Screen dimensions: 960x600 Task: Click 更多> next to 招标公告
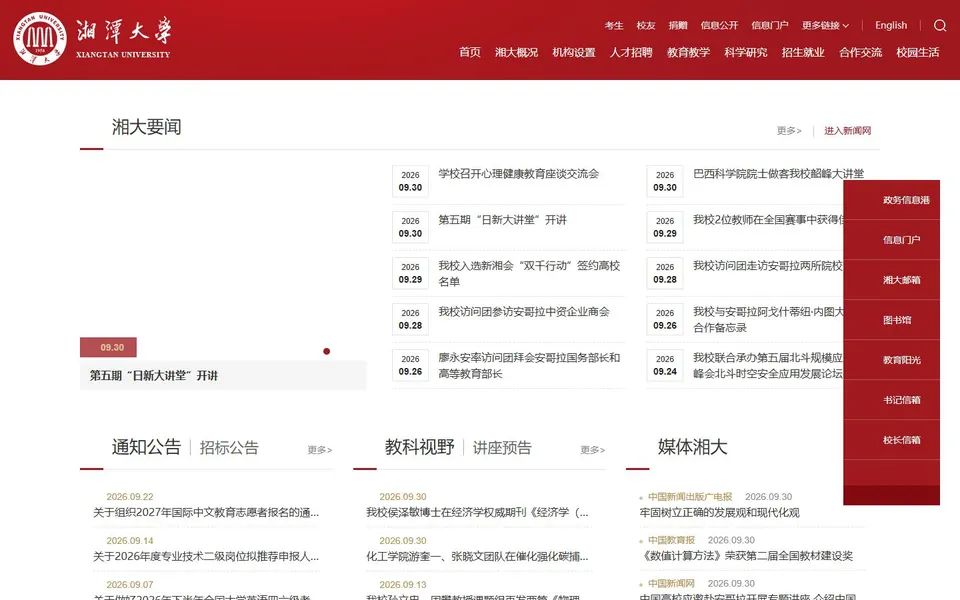point(320,450)
